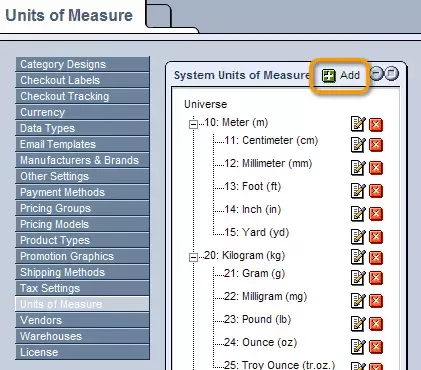Select the 12: Millimeter (mm) tree item
421x370 pixels.
click(x=268, y=164)
